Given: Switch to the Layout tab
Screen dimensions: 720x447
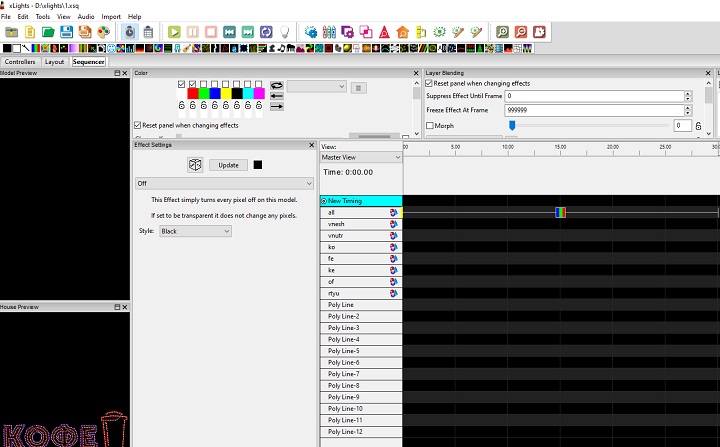Looking at the screenshot, I should [x=54, y=62].
